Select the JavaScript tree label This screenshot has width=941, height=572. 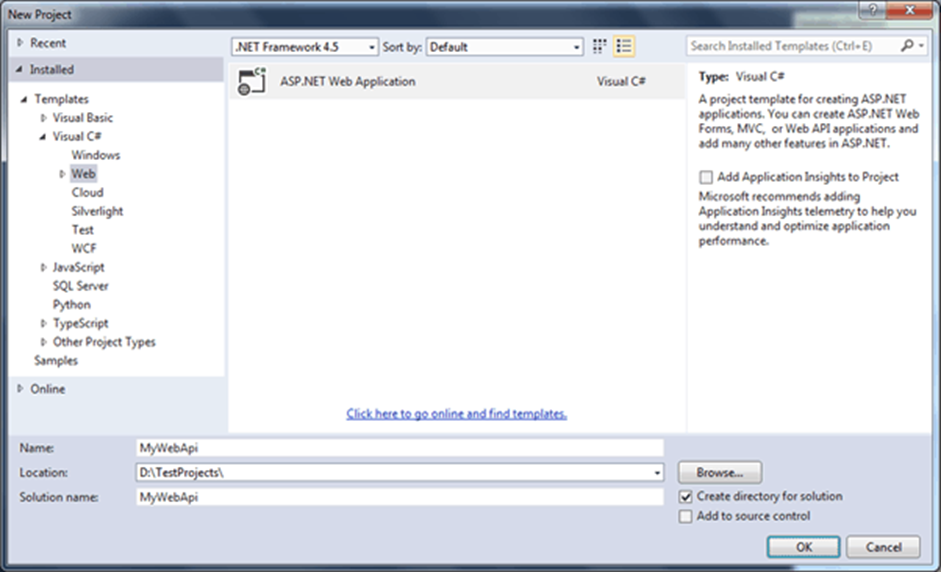(79, 268)
